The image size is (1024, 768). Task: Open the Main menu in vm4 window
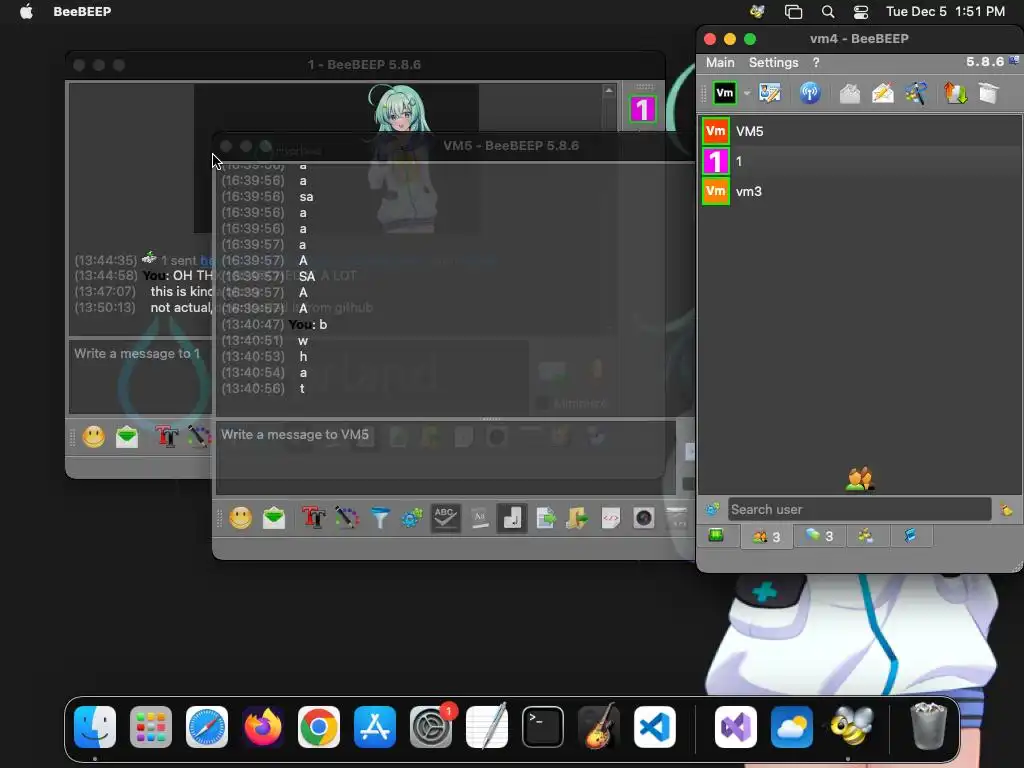(x=720, y=63)
